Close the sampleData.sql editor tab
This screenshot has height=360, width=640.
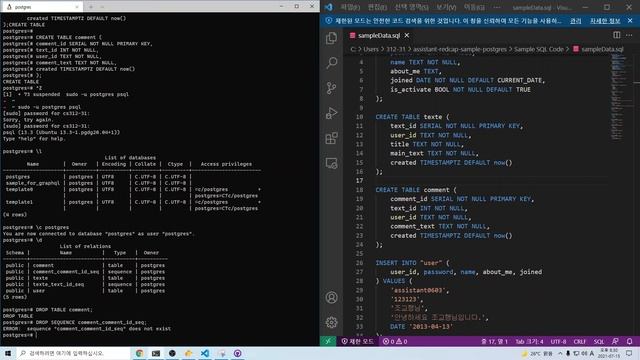(407, 36)
